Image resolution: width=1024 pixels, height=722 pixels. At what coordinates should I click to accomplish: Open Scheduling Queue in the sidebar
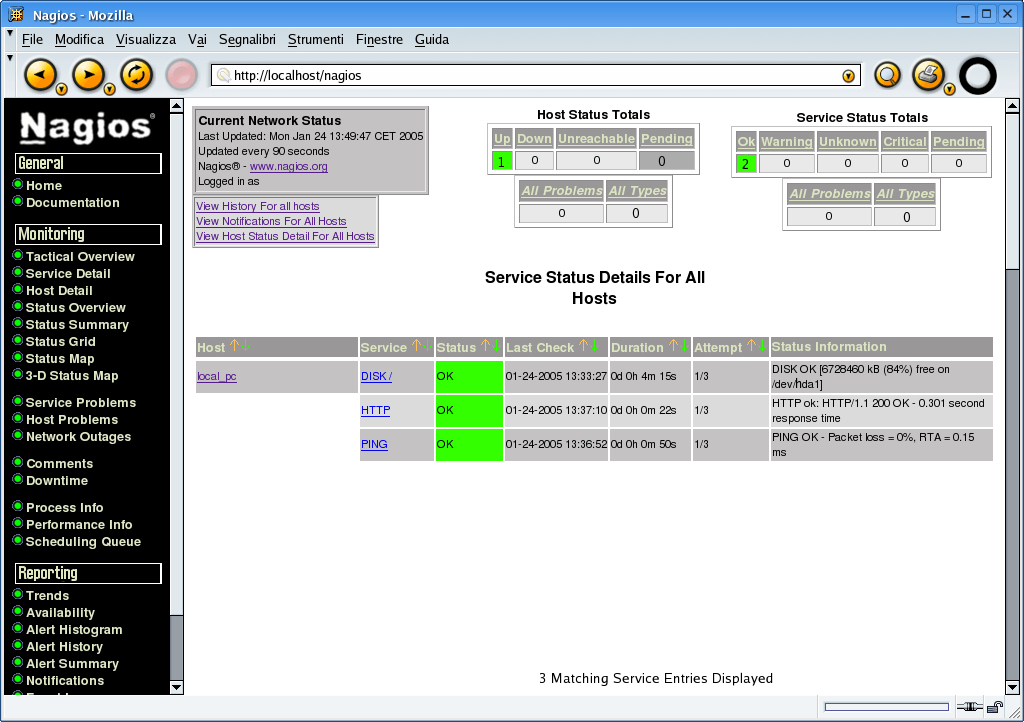(x=84, y=542)
